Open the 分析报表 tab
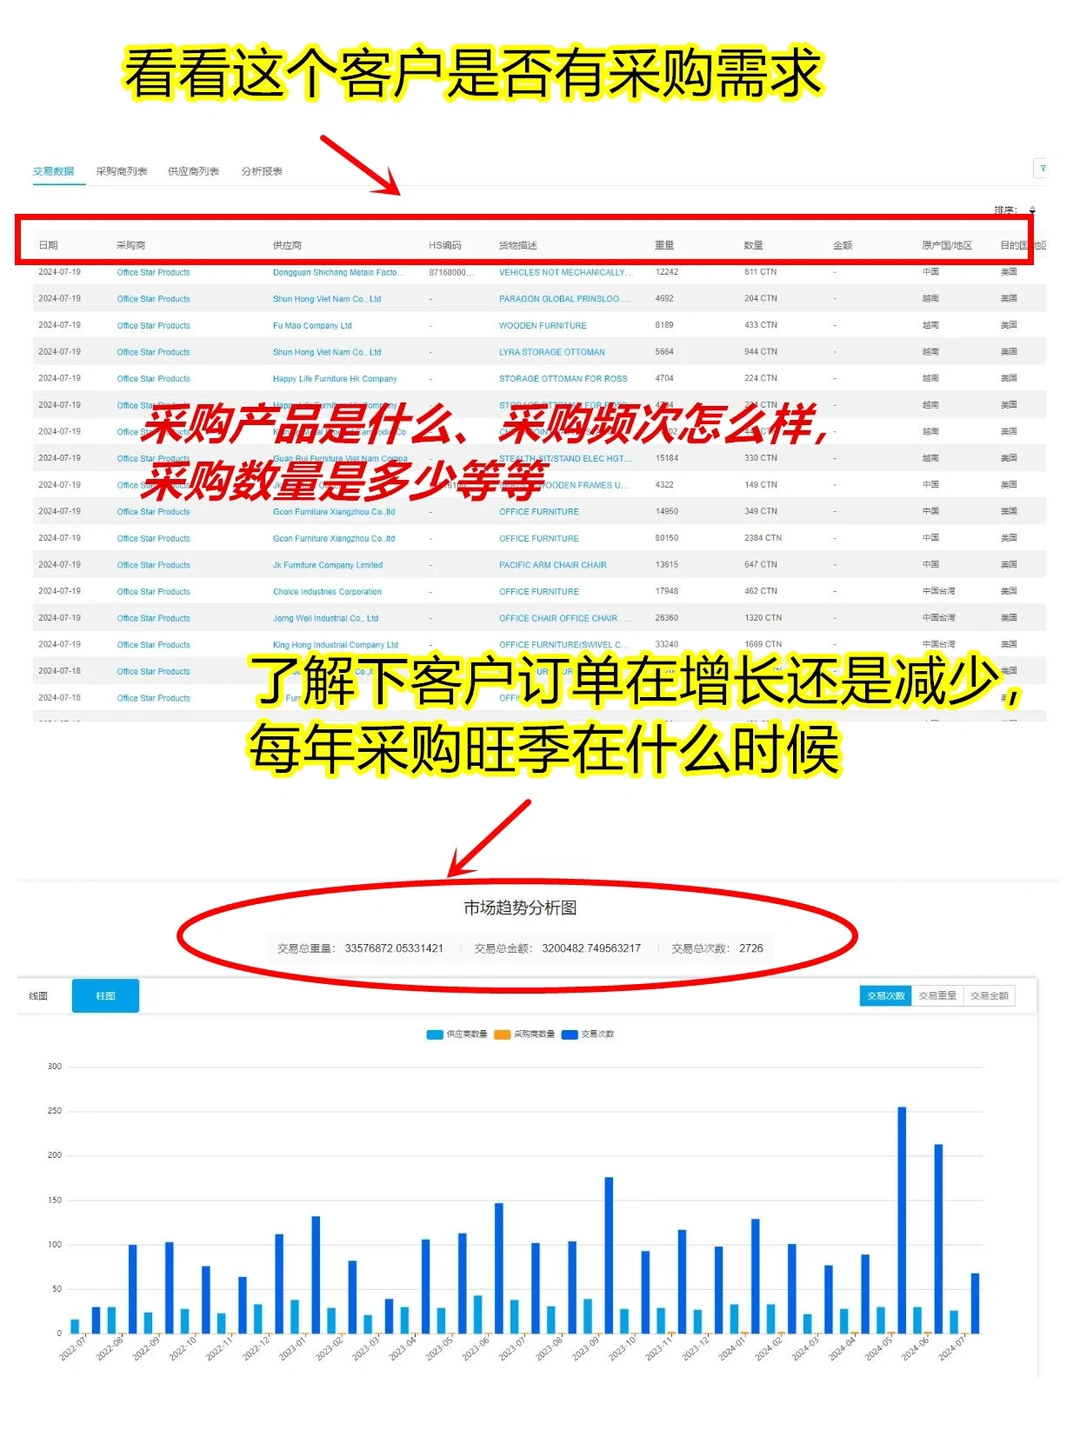This screenshot has height=1443, width=1080. pyautogui.click(x=262, y=171)
